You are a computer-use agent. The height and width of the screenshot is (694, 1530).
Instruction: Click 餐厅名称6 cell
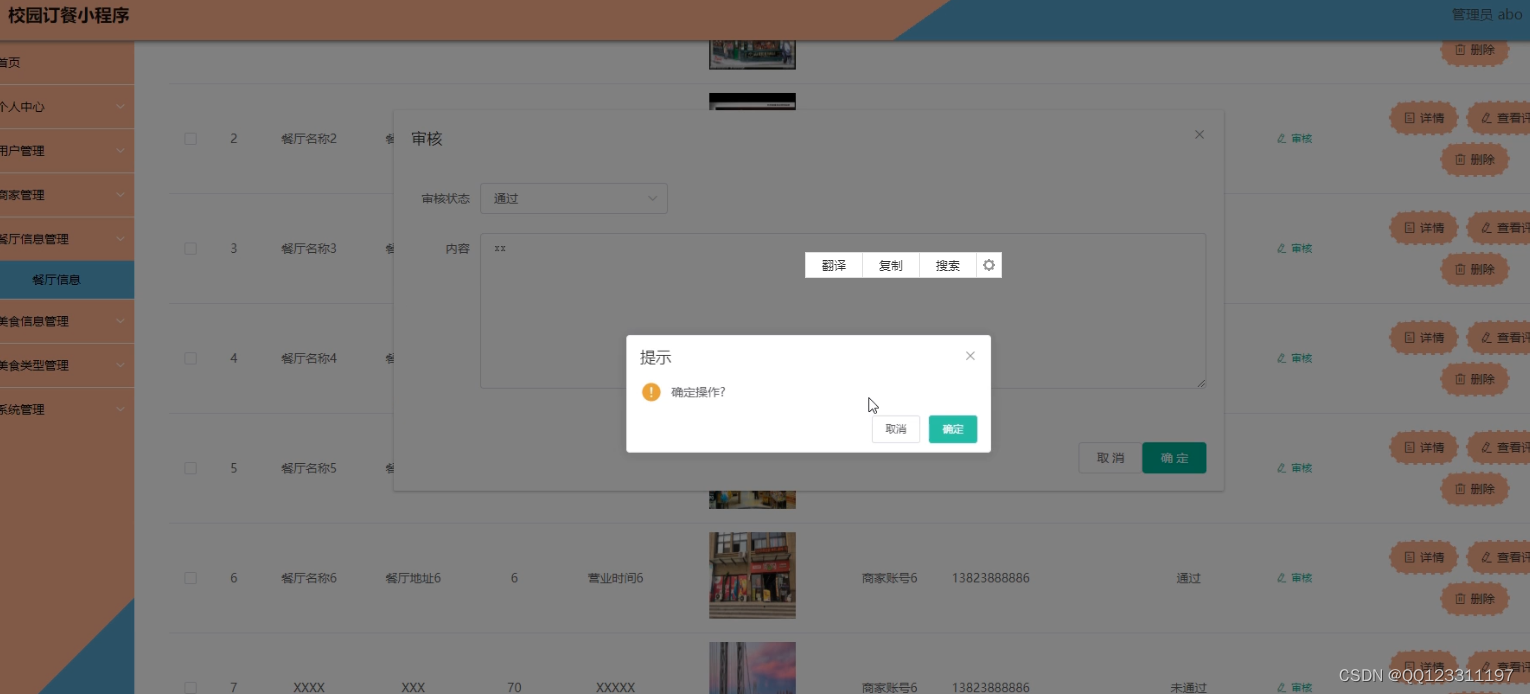[309, 578]
